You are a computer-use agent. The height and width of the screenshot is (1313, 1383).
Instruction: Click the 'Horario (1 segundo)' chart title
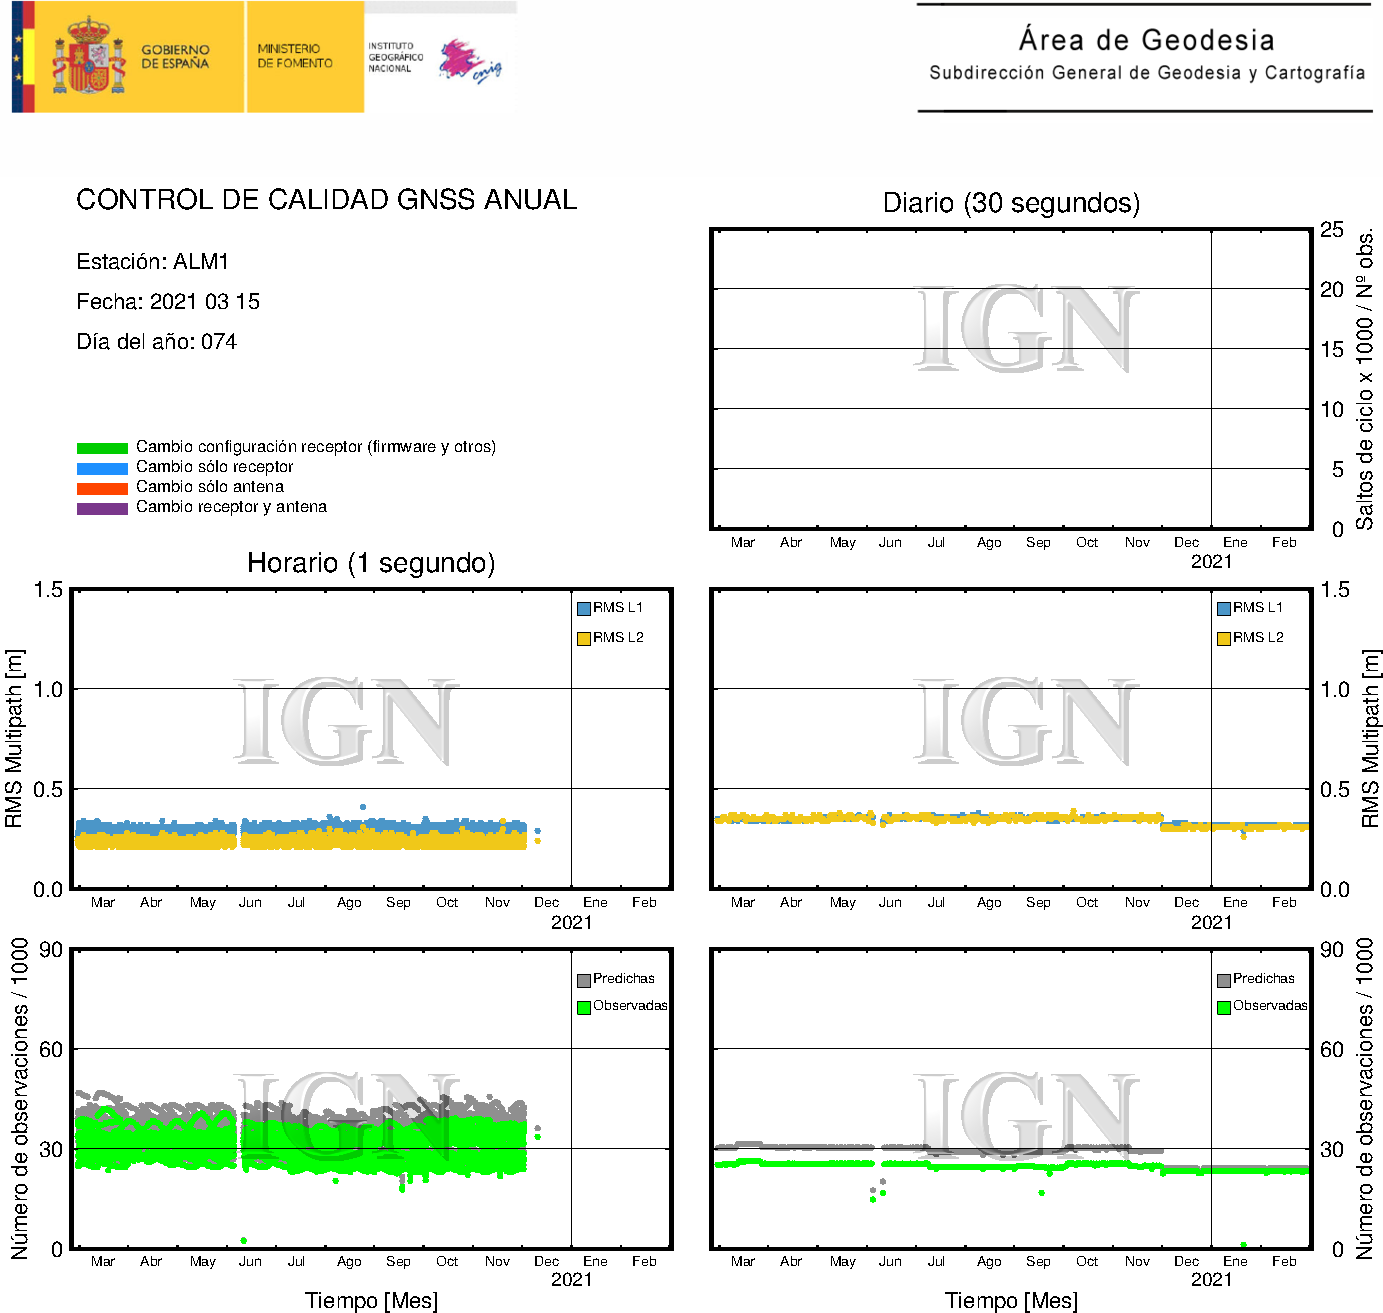pyautogui.click(x=371, y=563)
